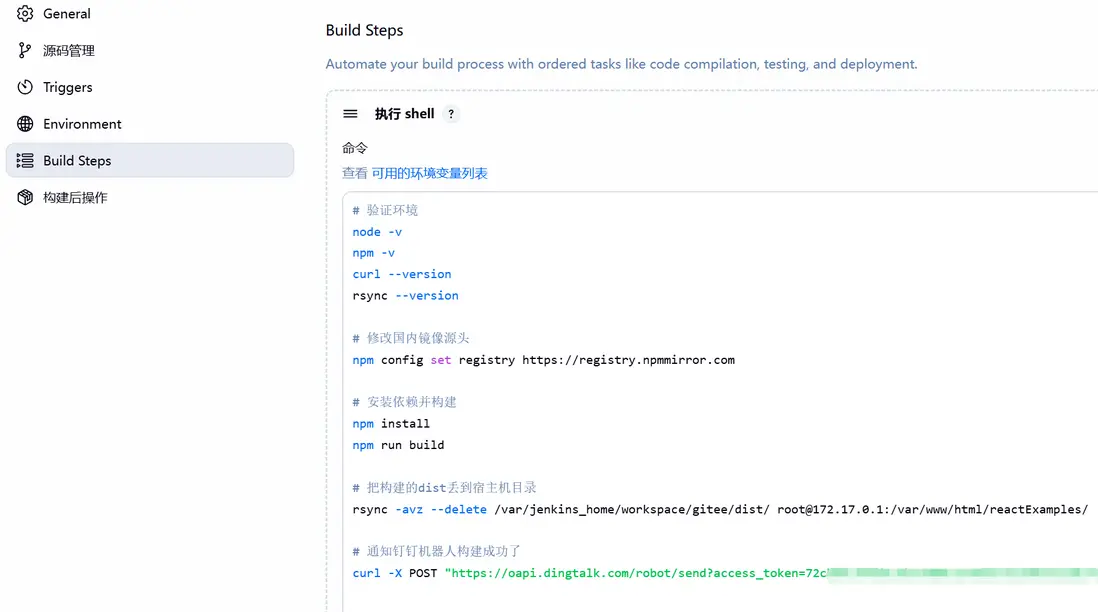Select Build Steps in the sidebar
The image size is (1098, 612).
coord(77,161)
